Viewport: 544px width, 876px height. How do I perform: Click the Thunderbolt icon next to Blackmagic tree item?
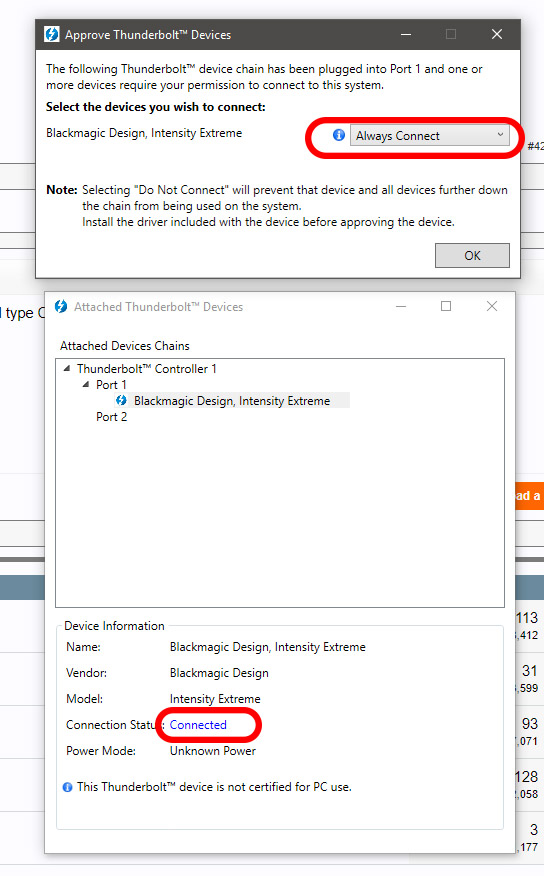[x=121, y=400]
